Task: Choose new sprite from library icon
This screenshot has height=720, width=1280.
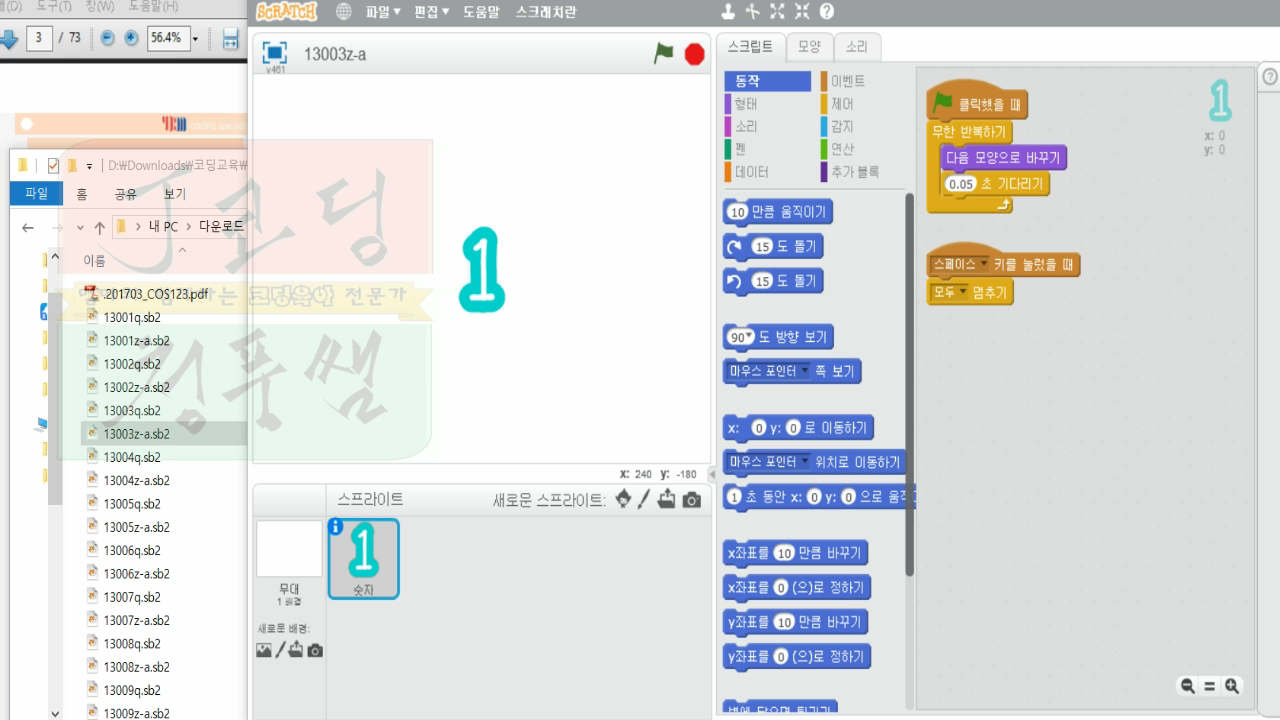Action: point(624,499)
